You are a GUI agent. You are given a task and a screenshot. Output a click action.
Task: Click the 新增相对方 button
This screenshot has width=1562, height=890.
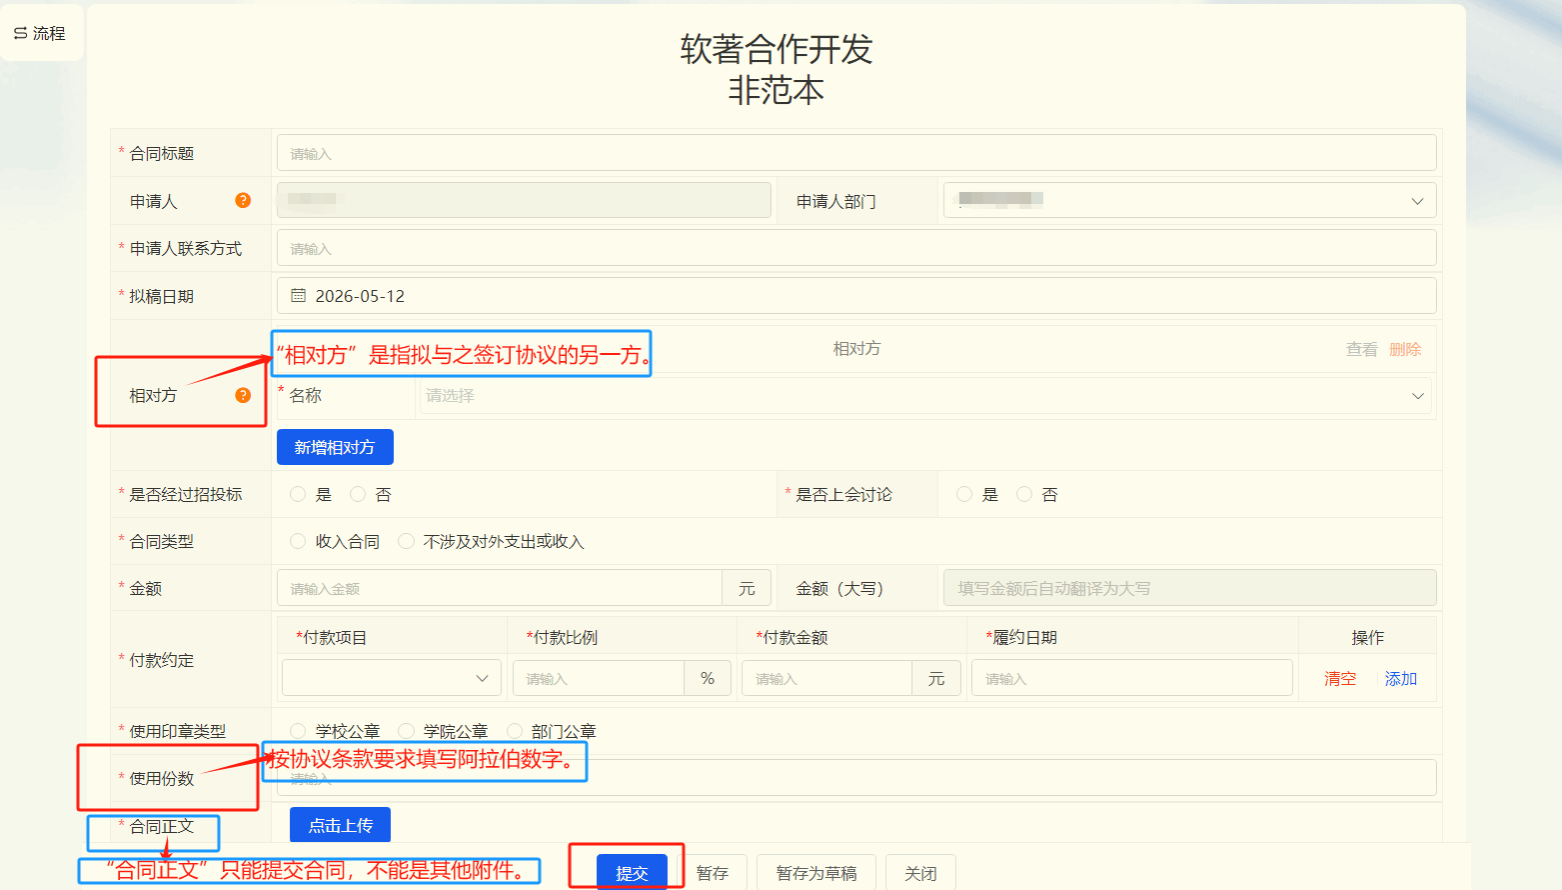point(335,447)
